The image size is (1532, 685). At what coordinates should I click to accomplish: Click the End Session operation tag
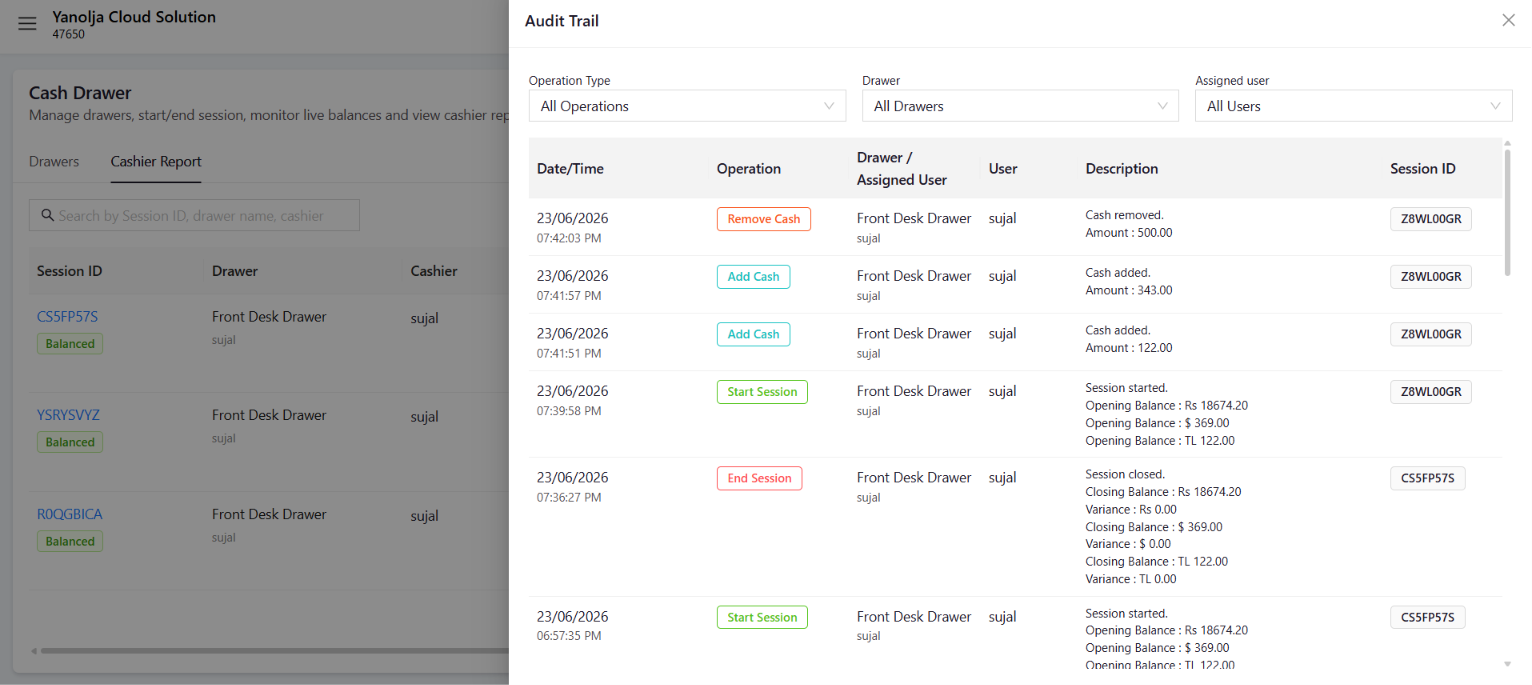tap(759, 478)
